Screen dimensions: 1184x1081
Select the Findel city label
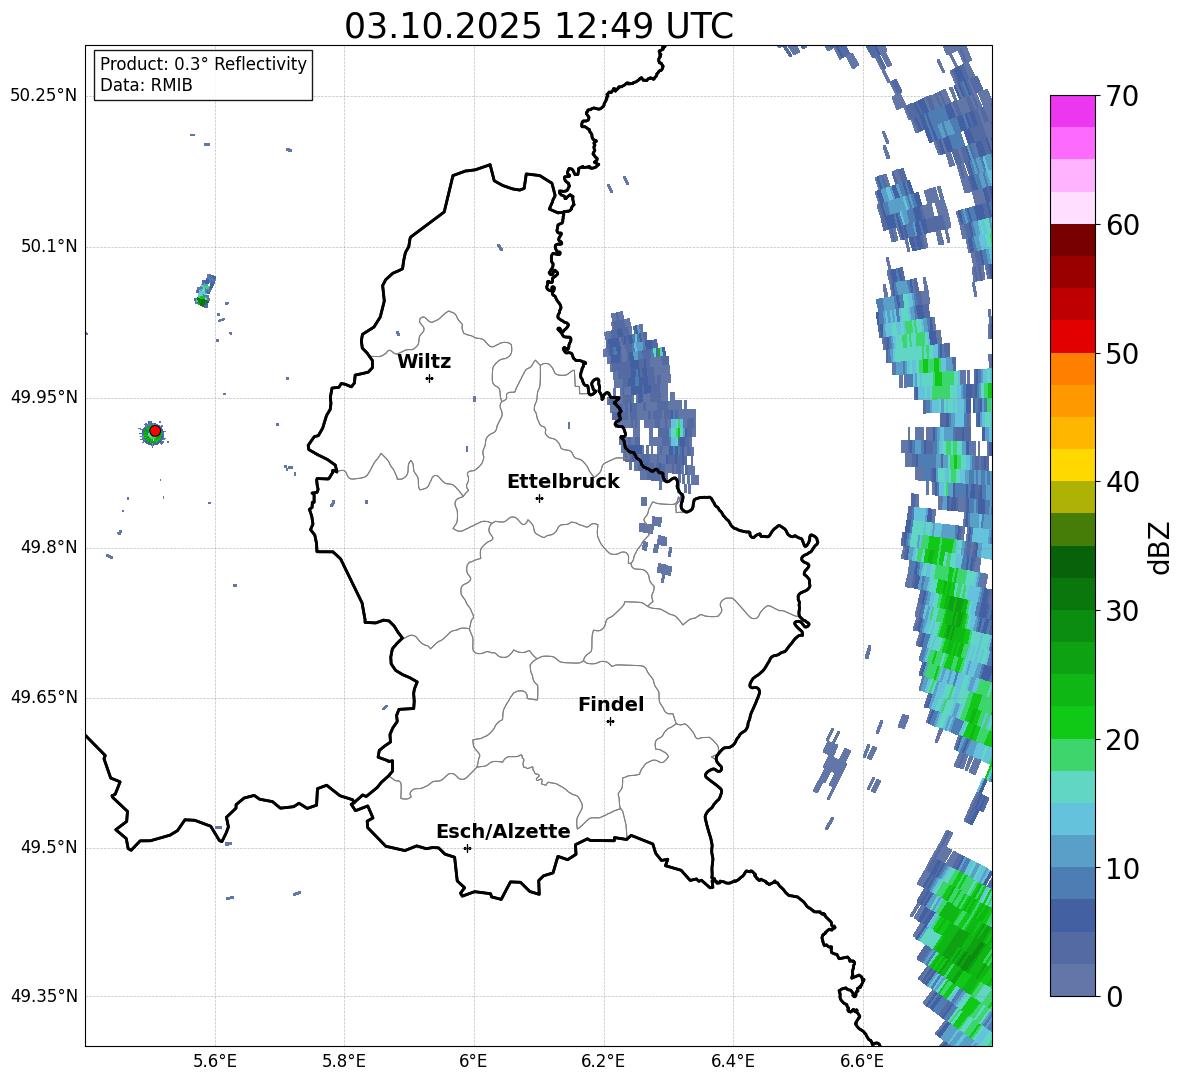pyautogui.click(x=611, y=704)
